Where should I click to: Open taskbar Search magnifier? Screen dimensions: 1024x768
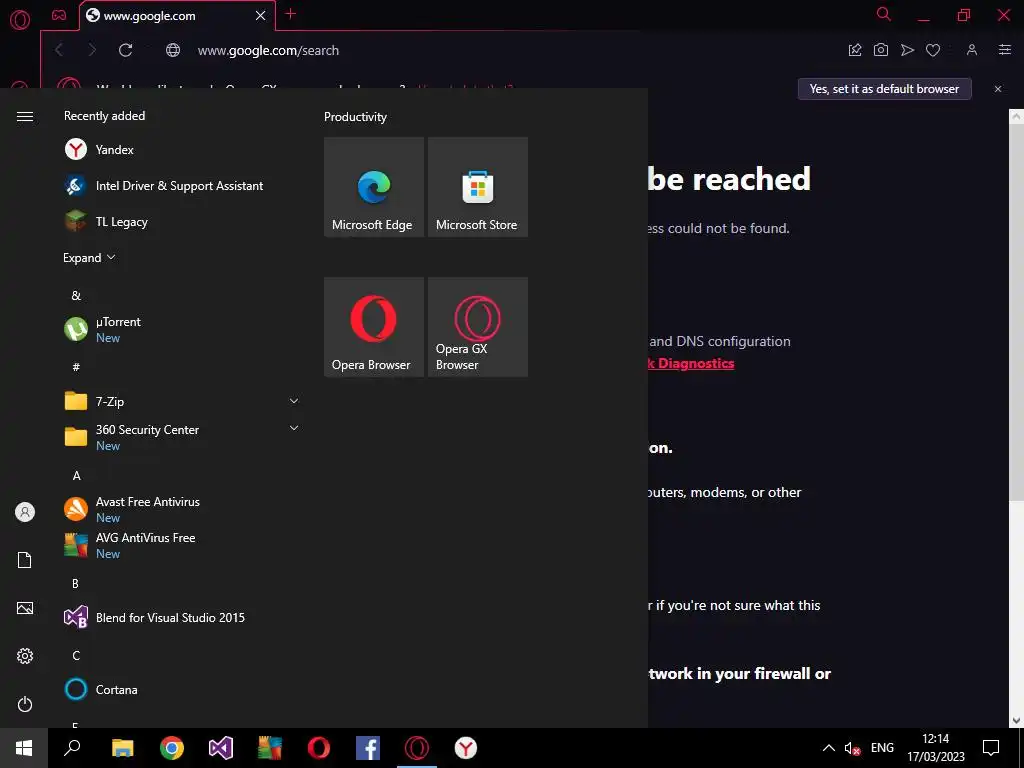[x=72, y=748]
